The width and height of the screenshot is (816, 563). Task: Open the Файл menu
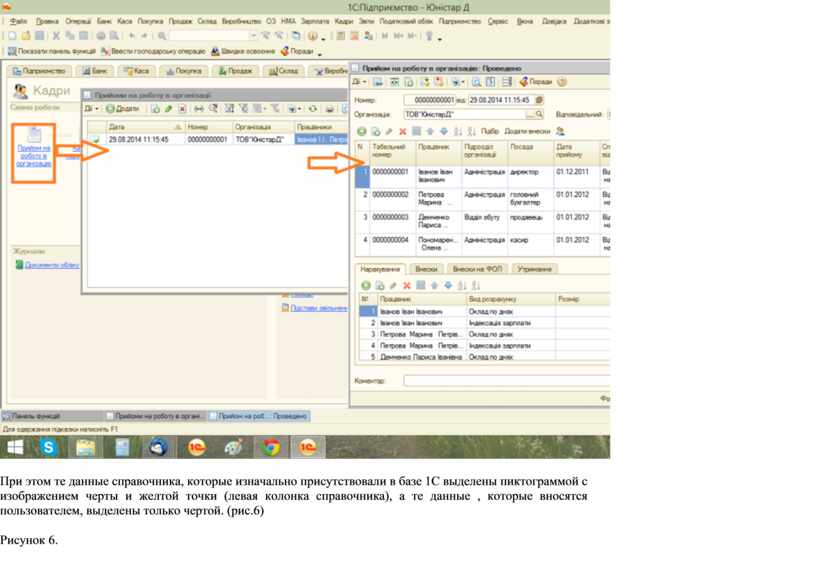pyautogui.click(x=18, y=21)
